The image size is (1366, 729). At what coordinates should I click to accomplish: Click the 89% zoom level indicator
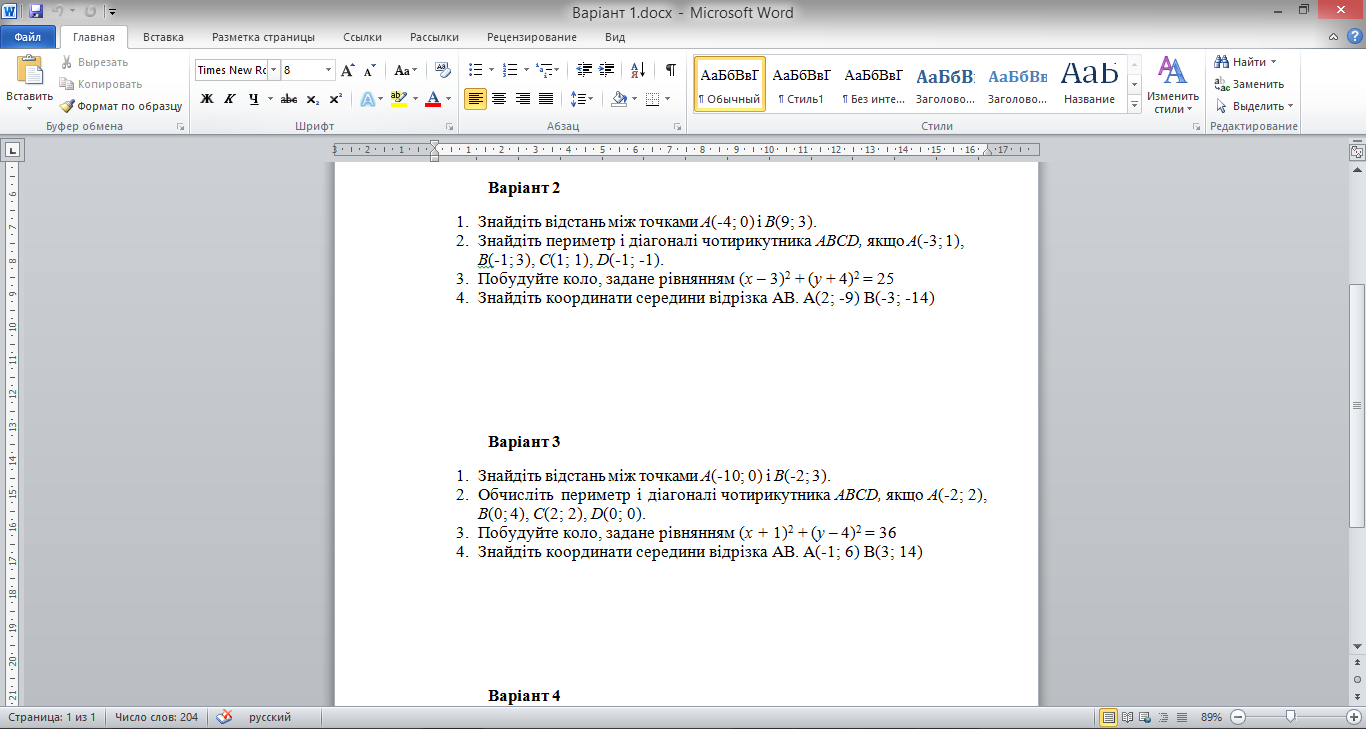pos(1211,717)
